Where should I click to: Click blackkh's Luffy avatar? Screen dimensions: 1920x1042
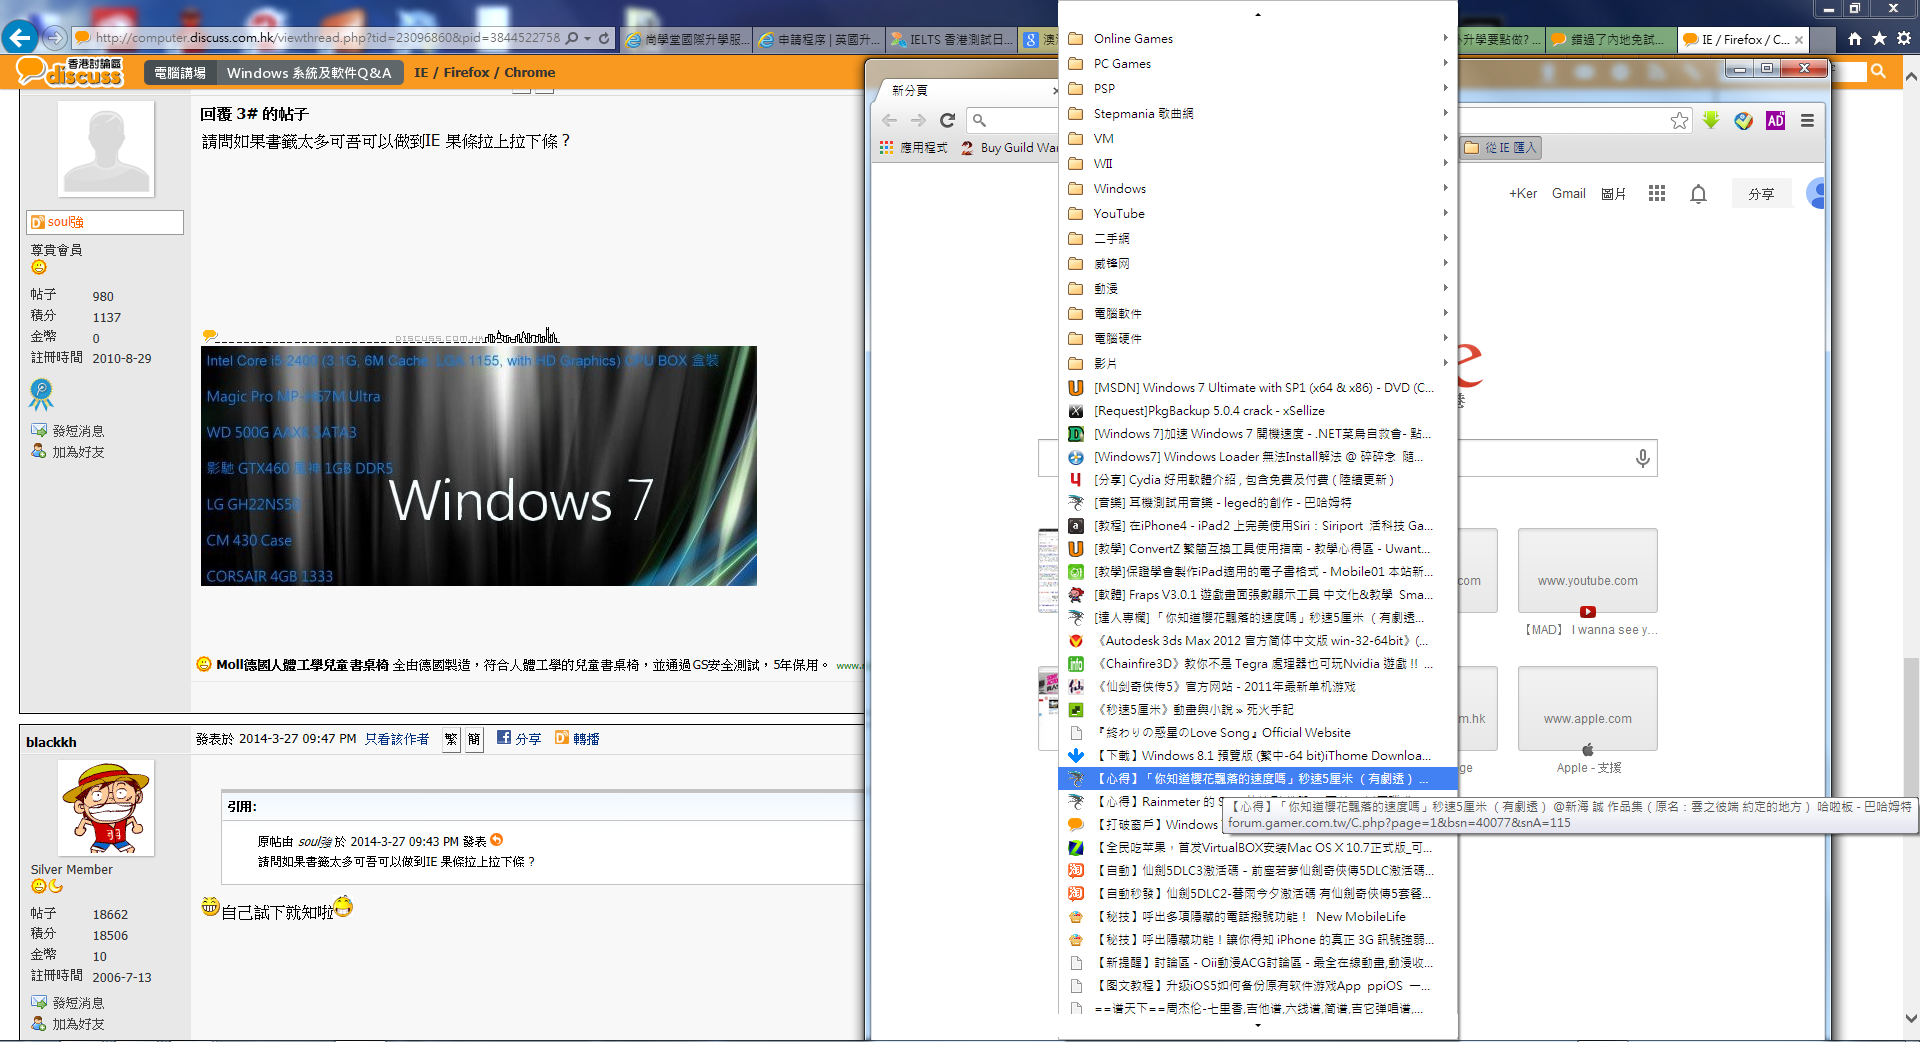point(106,807)
